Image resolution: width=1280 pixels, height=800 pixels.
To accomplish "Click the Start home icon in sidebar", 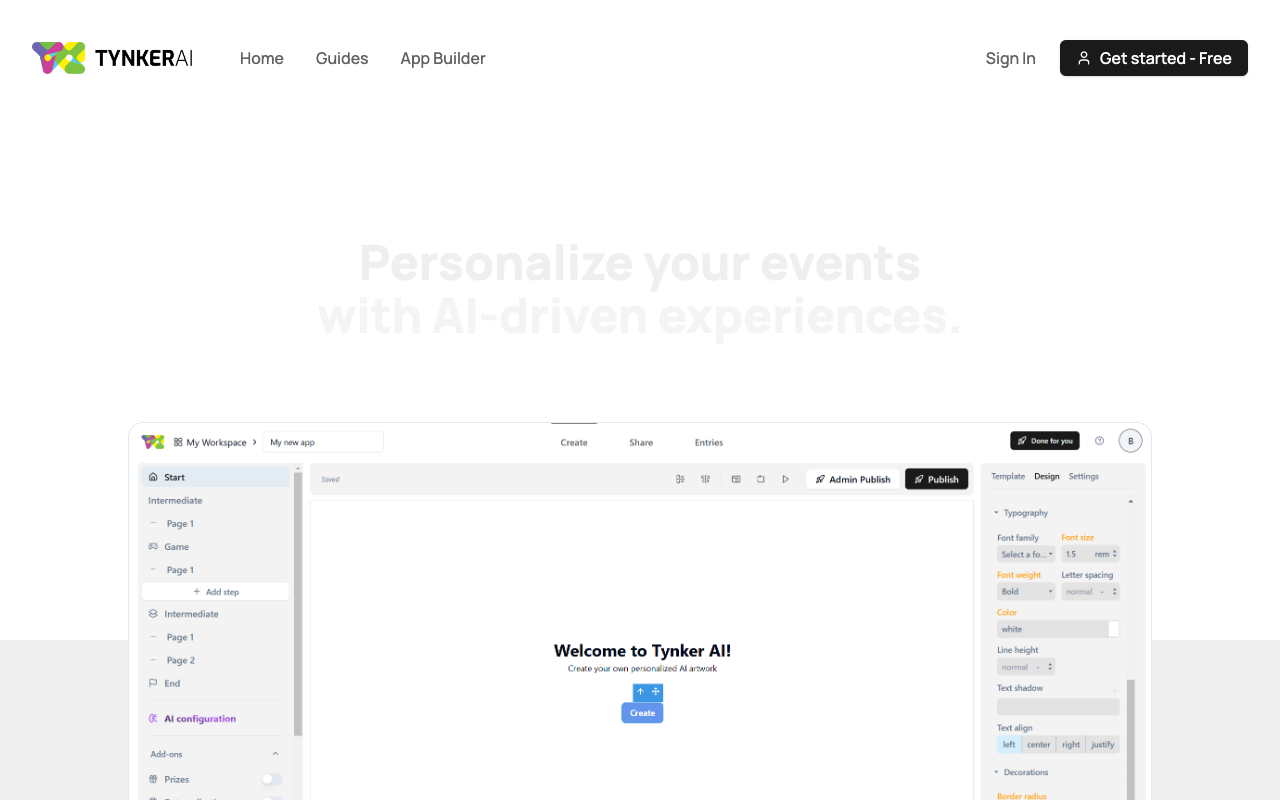I will coord(153,477).
